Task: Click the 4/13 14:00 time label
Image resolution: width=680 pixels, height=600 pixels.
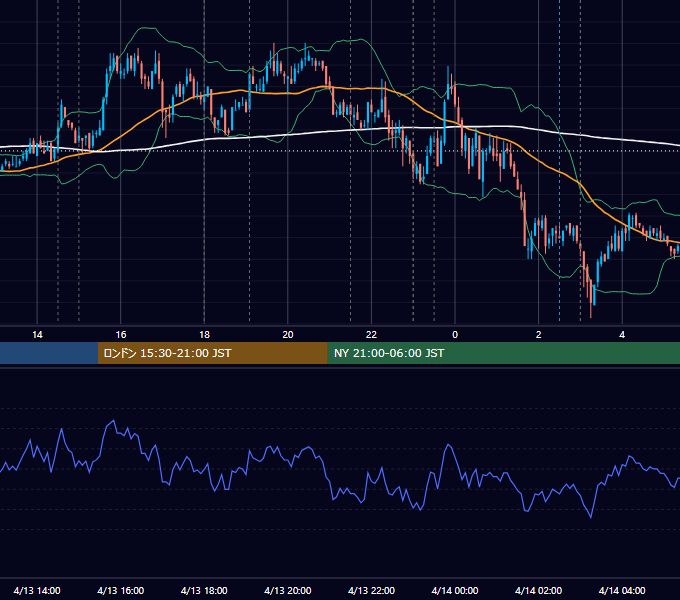Action: 37,590
